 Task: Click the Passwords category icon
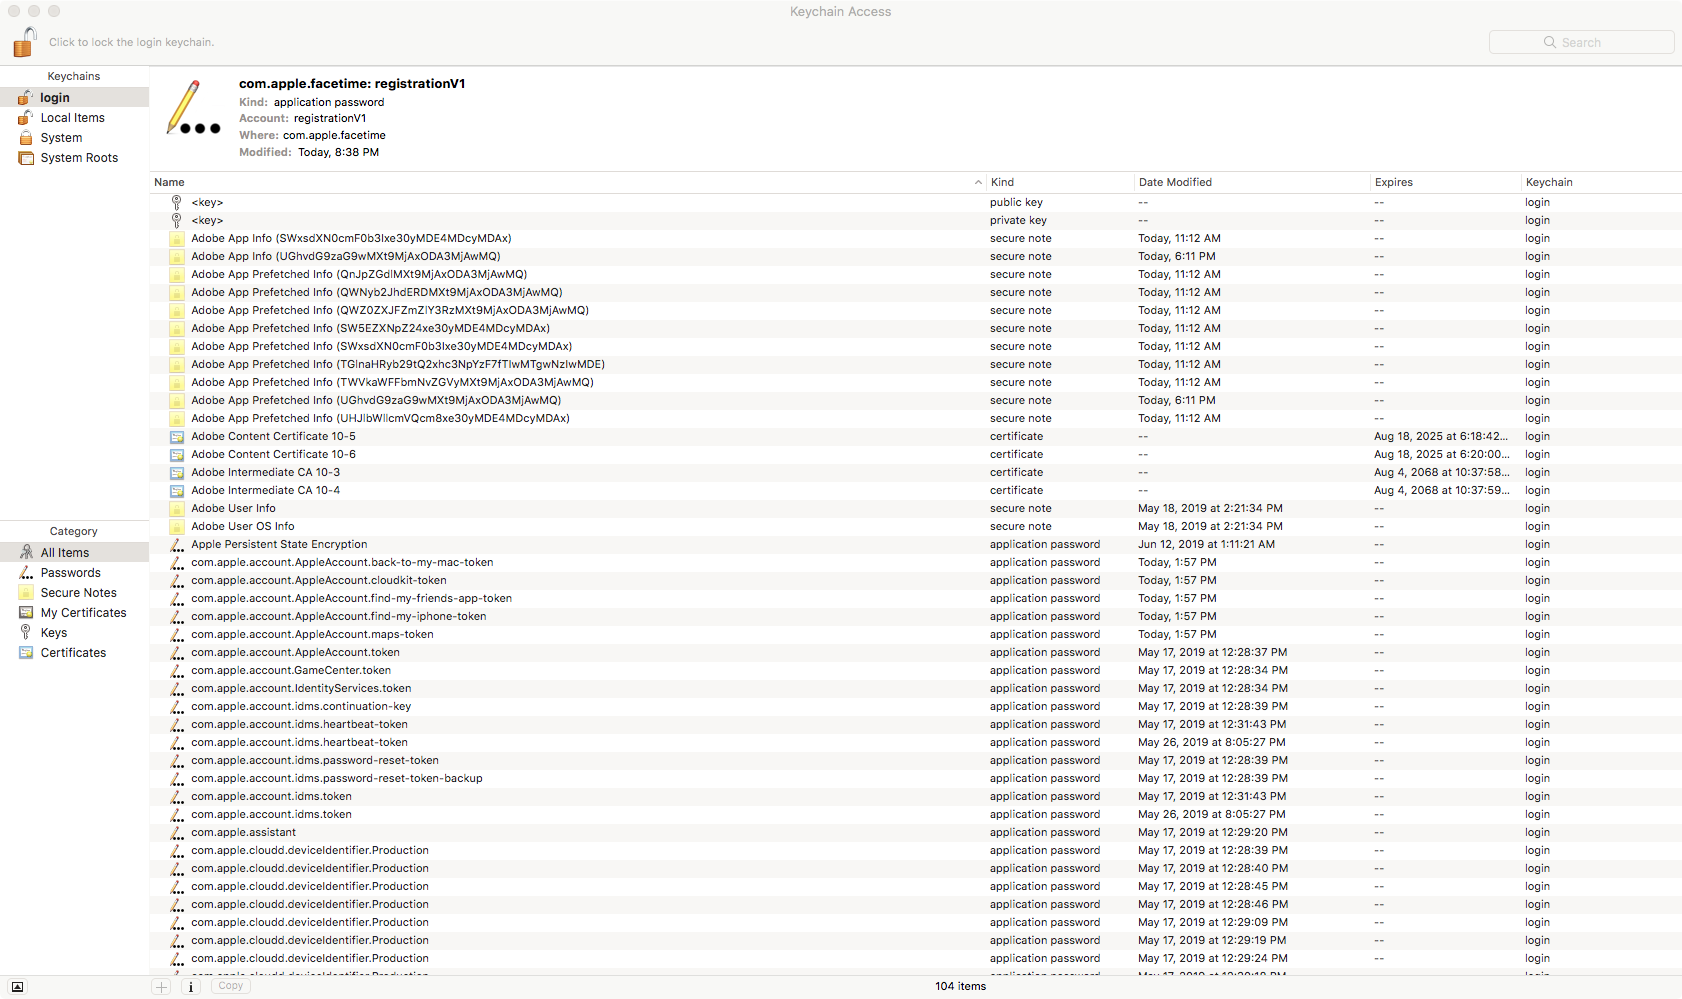click(x=24, y=572)
